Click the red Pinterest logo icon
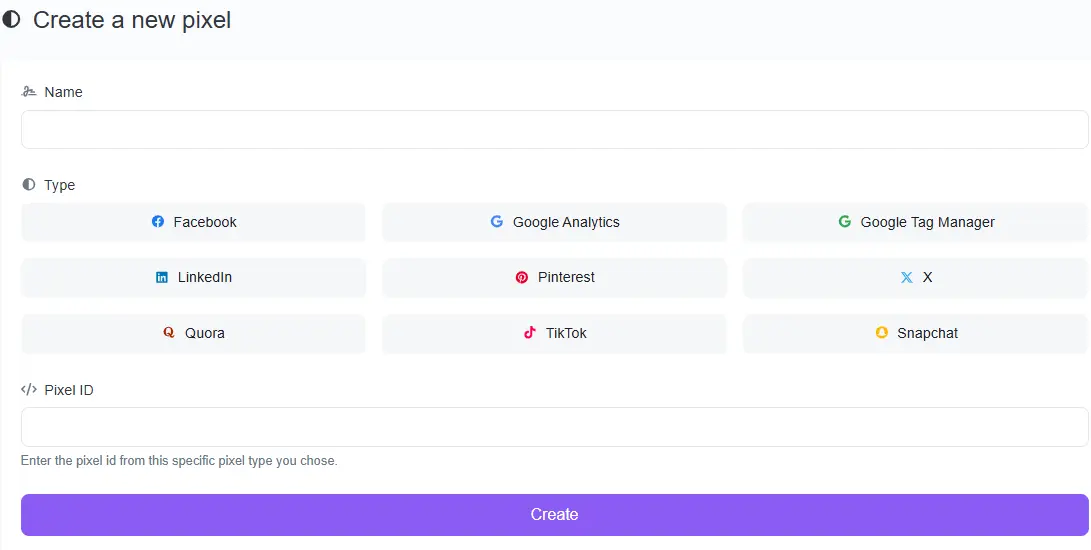Viewport: 1091px width, 550px height. pos(522,277)
